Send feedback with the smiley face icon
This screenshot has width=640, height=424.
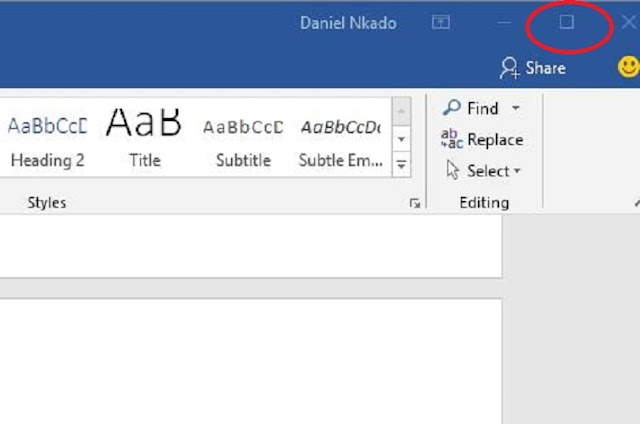(x=629, y=67)
